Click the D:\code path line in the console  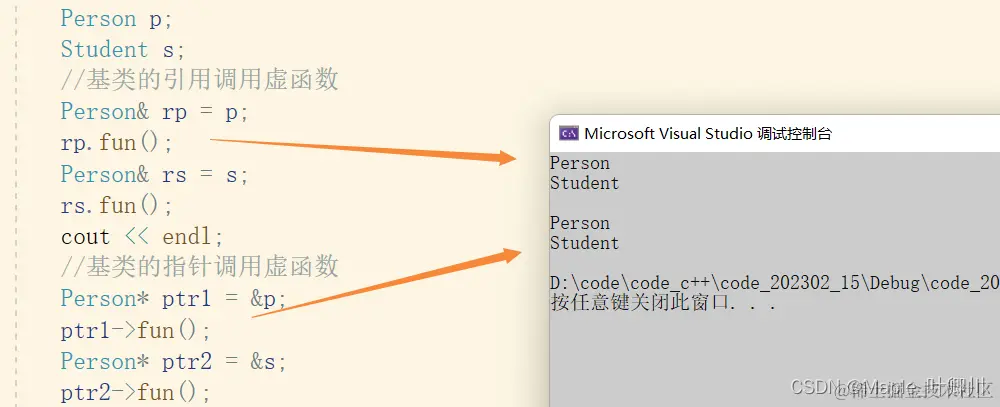pyautogui.click(x=775, y=283)
